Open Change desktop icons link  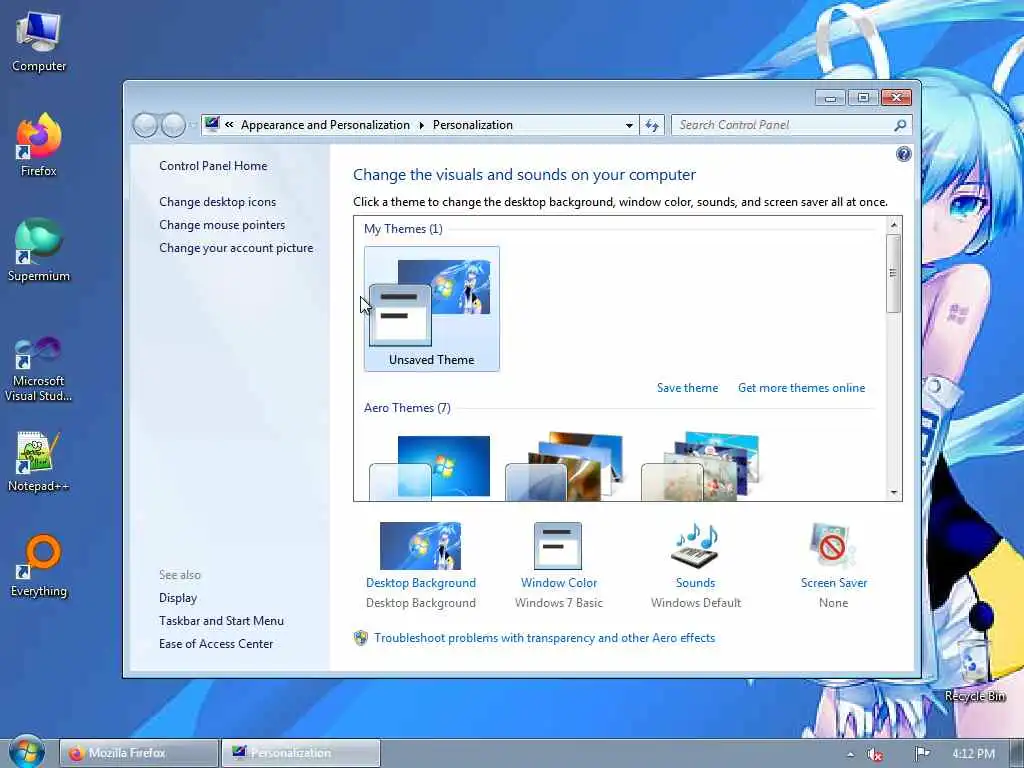[217, 202]
